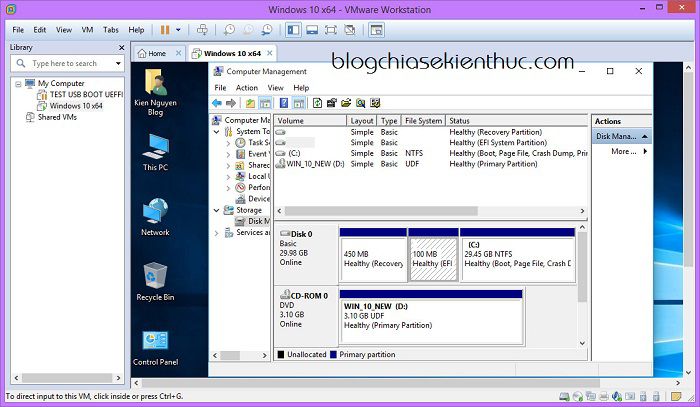Click the Back arrow in Computer Management
This screenshot has height=407, width=700.
click(217, 104)
